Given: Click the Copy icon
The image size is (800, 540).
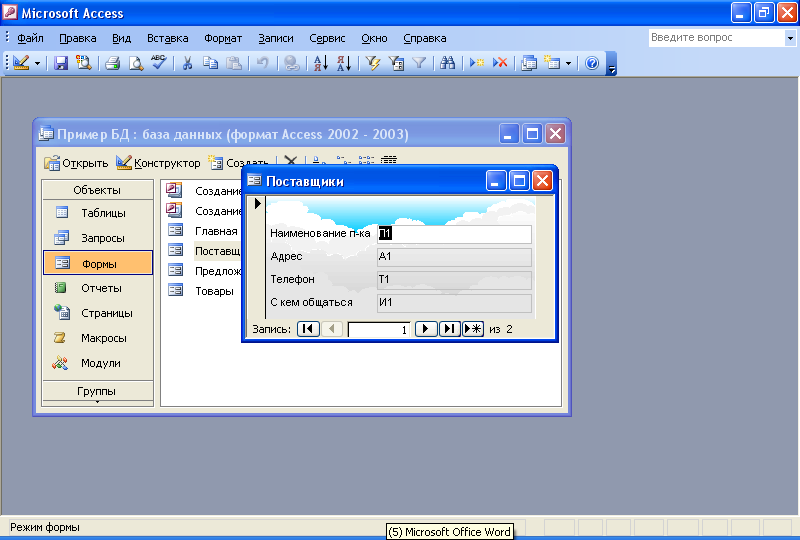Looking at the screenshot, I should point(210,63).
